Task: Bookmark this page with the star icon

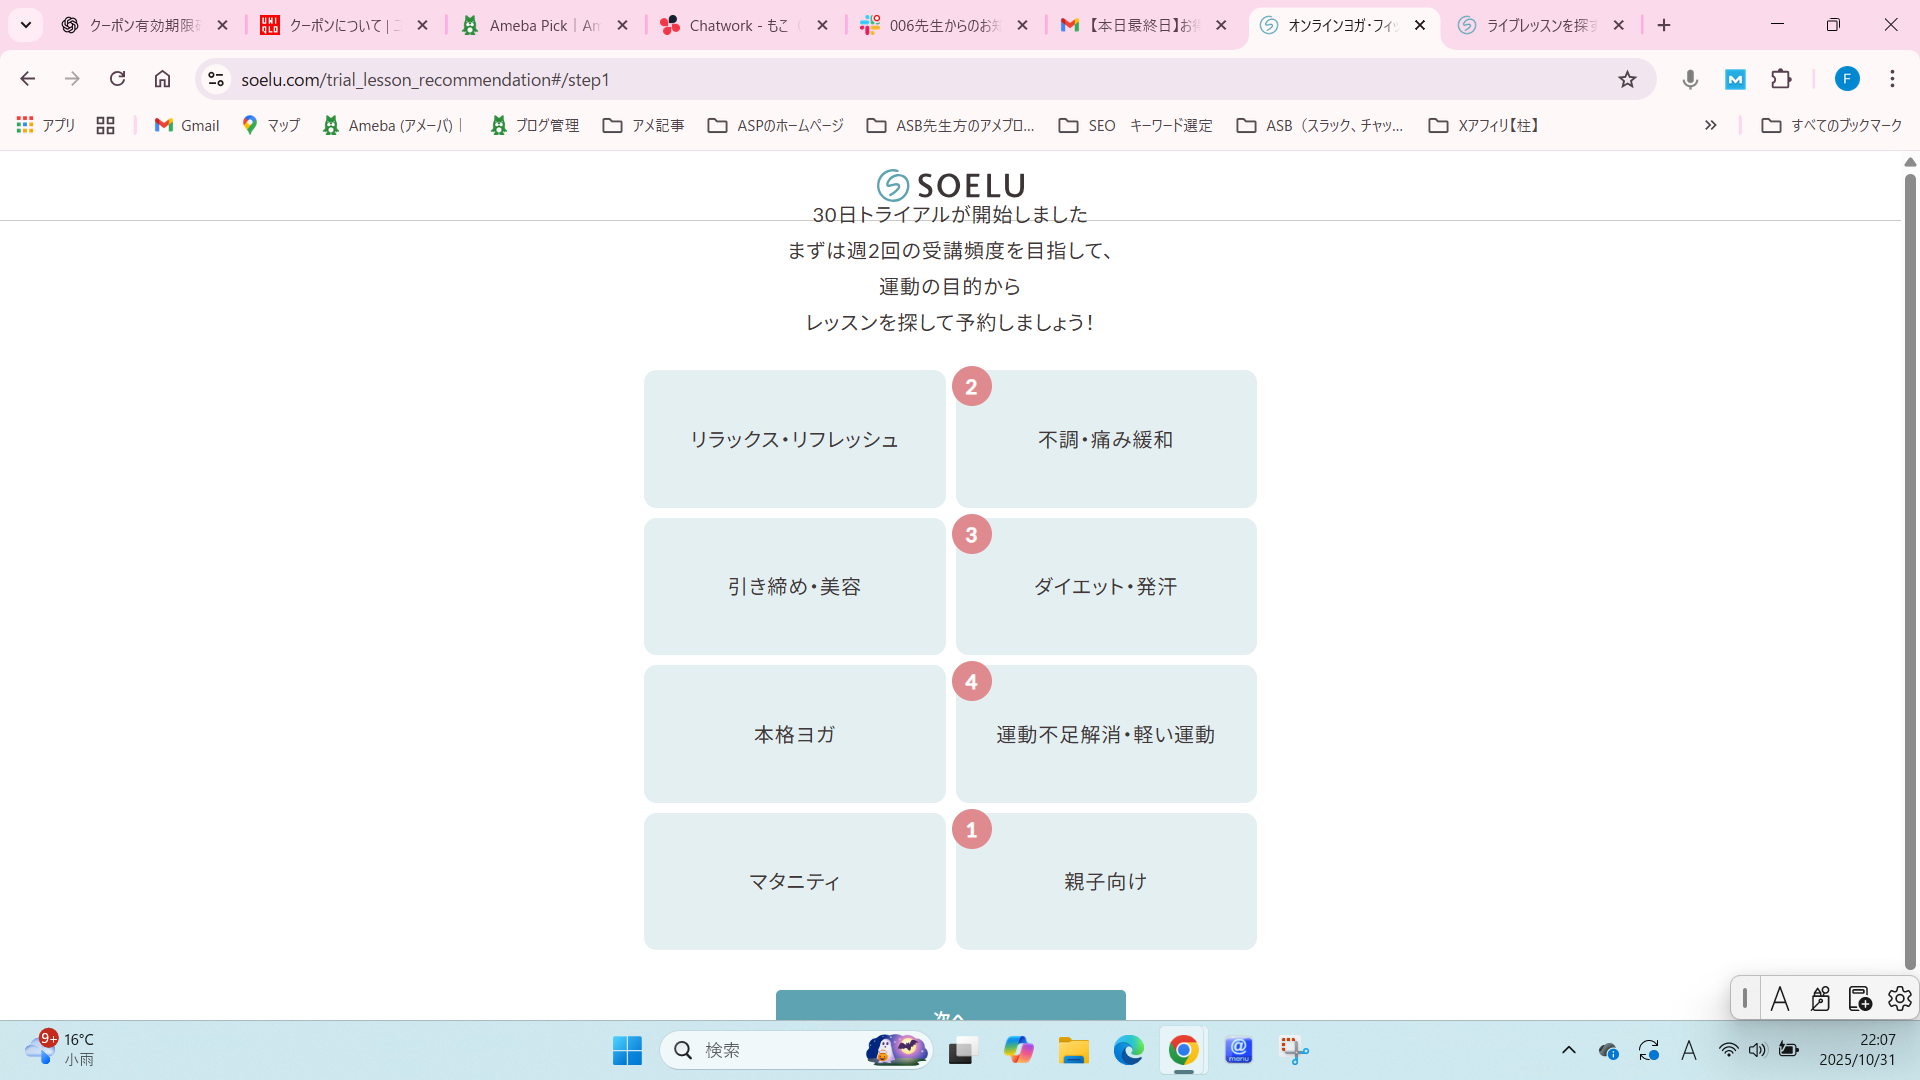Action: [1627, 79]
